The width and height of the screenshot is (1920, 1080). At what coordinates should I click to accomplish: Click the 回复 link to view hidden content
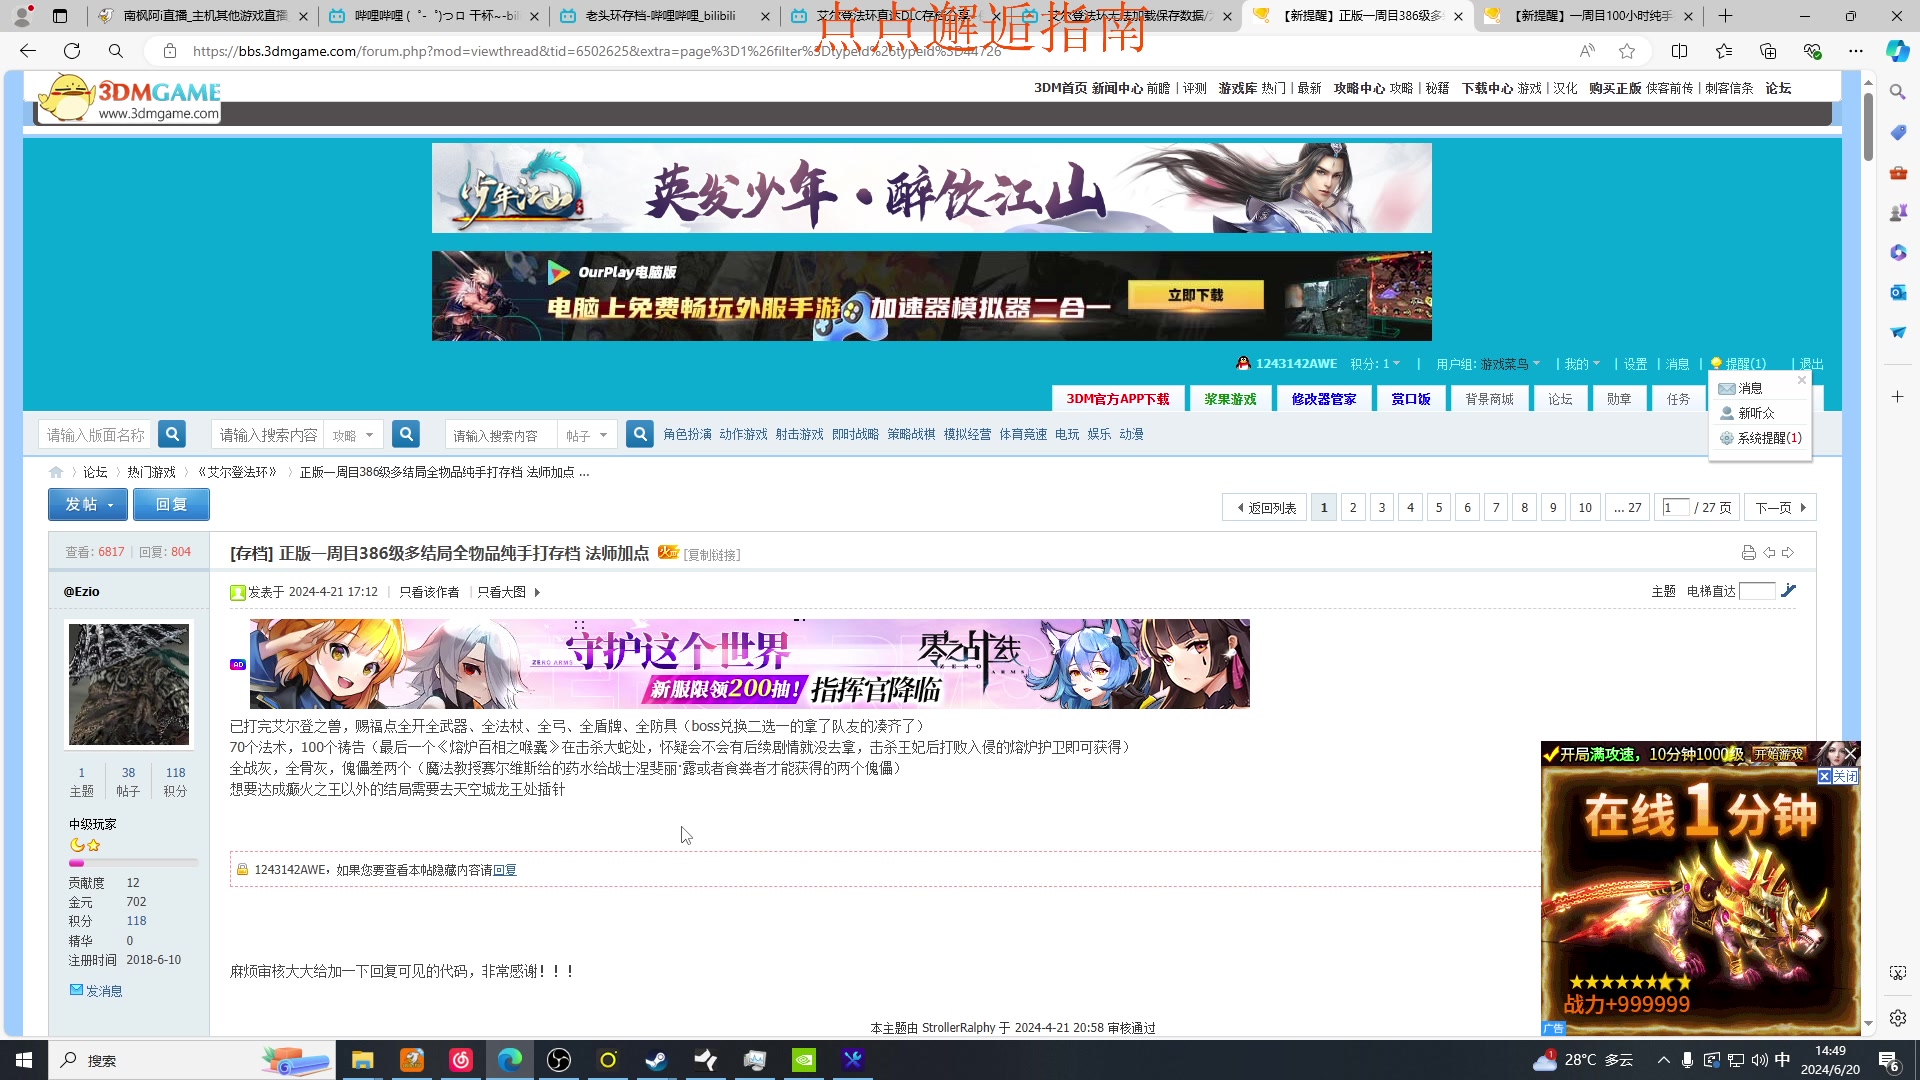[505, 870]
